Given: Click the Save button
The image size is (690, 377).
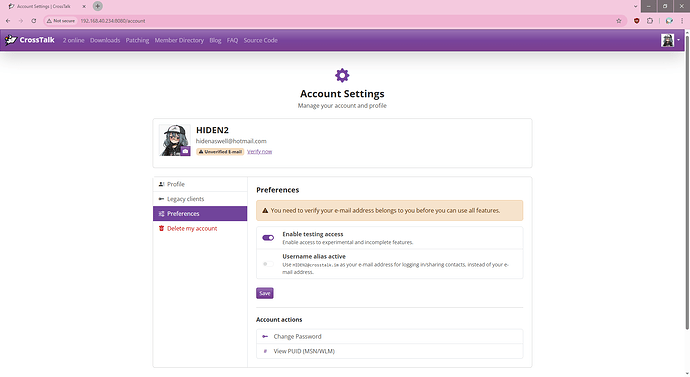Looking at the screenshot, I should tap(265, 293).
